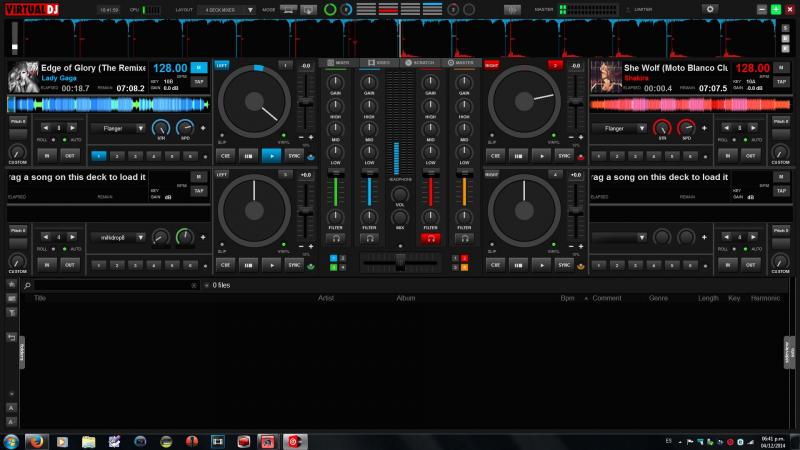
Task: Enable headphone cue on the red mixer channel
Action: pos(430,238)
